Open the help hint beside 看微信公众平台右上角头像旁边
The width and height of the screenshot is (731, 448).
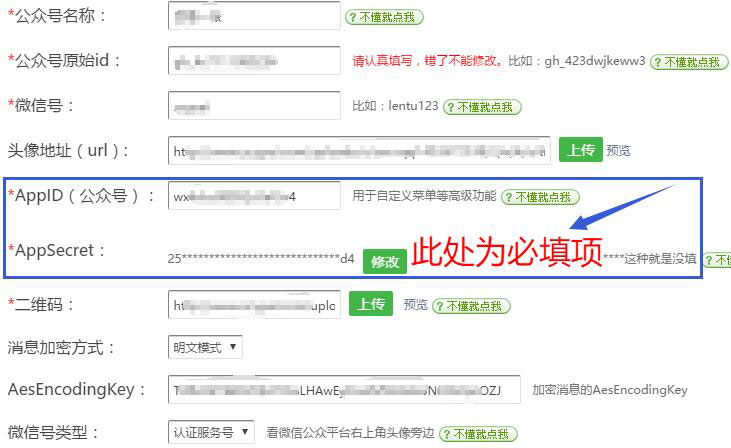(x=478, y=434)
